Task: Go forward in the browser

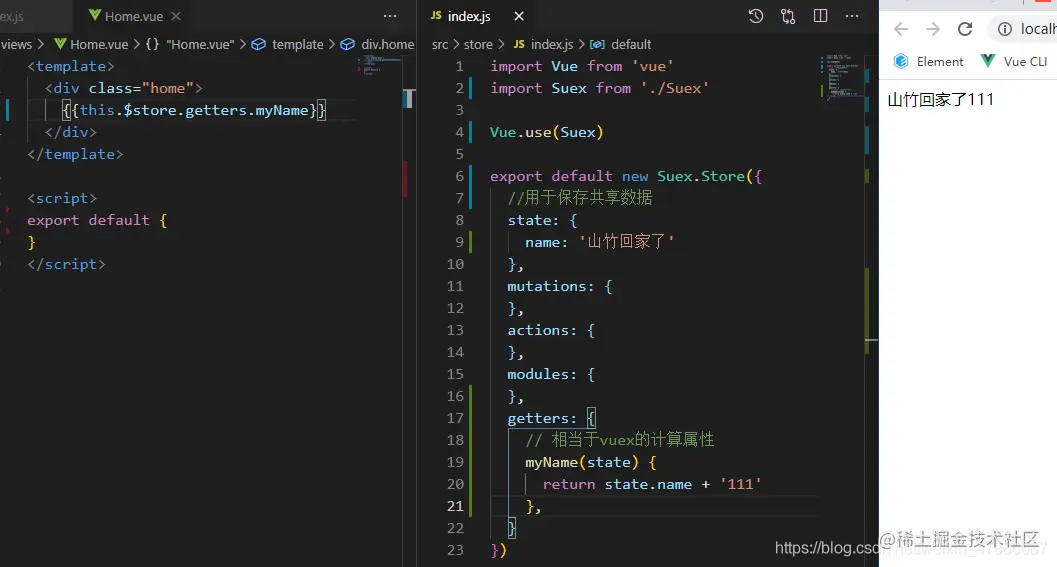Action: (933, 29)
